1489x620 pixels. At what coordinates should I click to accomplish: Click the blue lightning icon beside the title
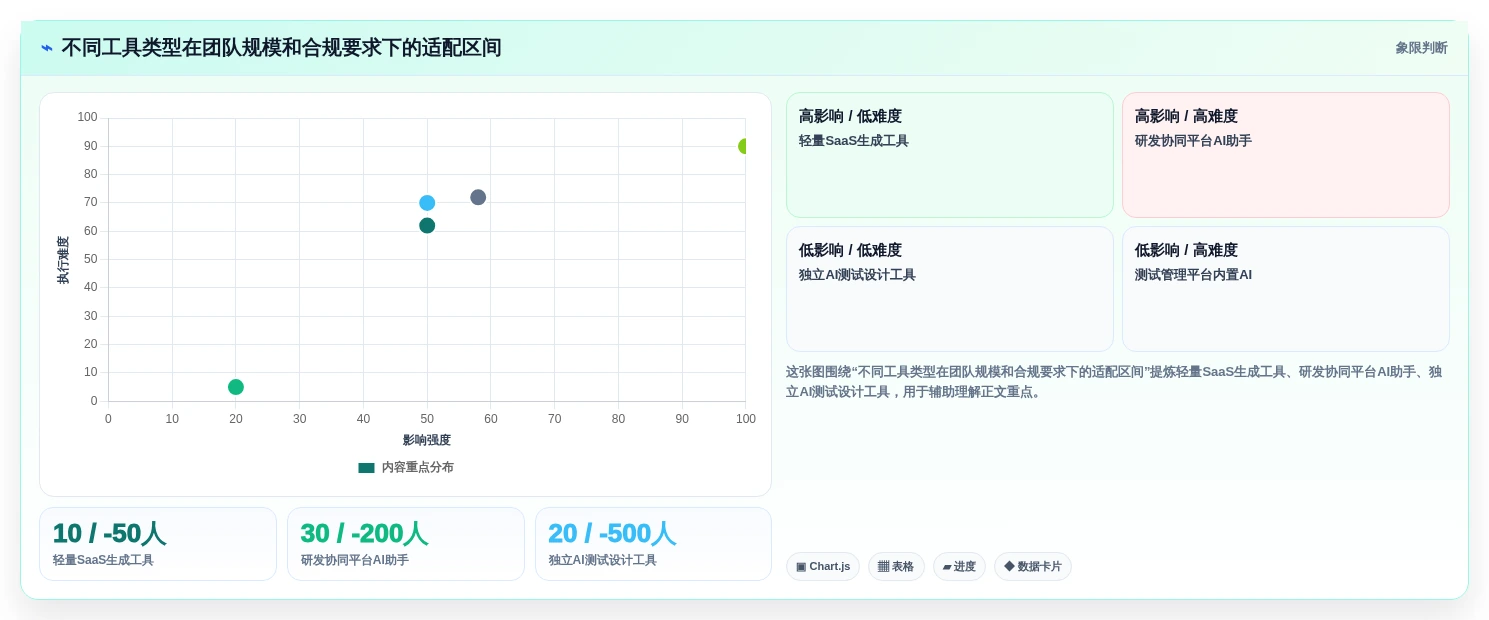(x=47, y=48)
